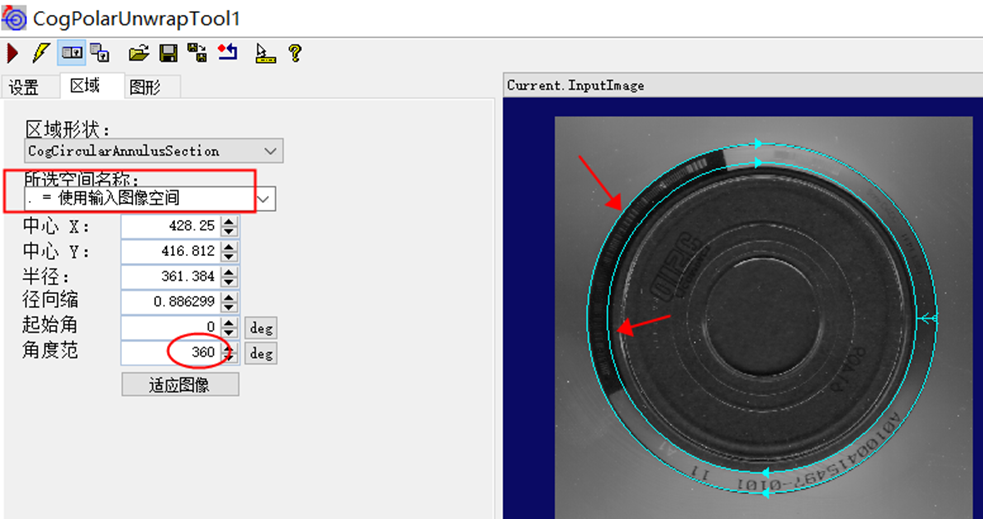Toggle the tool tips cursor icon

click(x=265, y=53)
